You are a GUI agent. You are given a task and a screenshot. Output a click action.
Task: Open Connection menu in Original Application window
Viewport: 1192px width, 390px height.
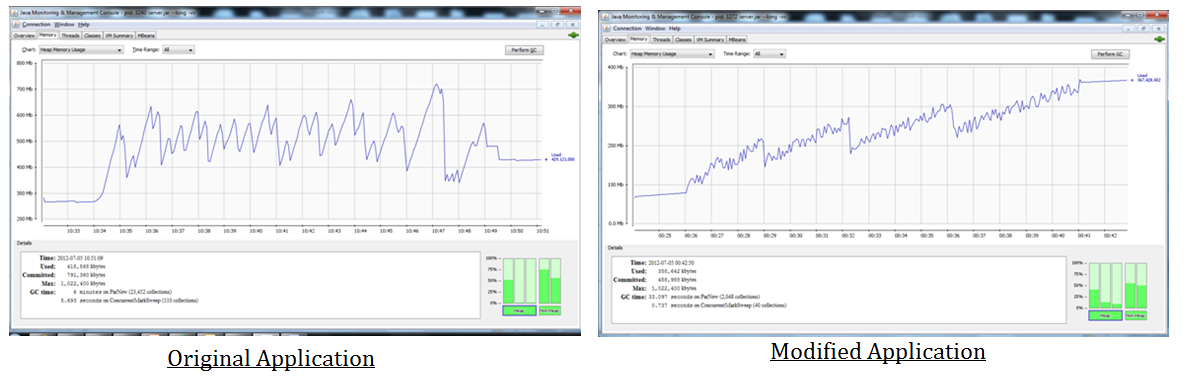tap(36, 24)
